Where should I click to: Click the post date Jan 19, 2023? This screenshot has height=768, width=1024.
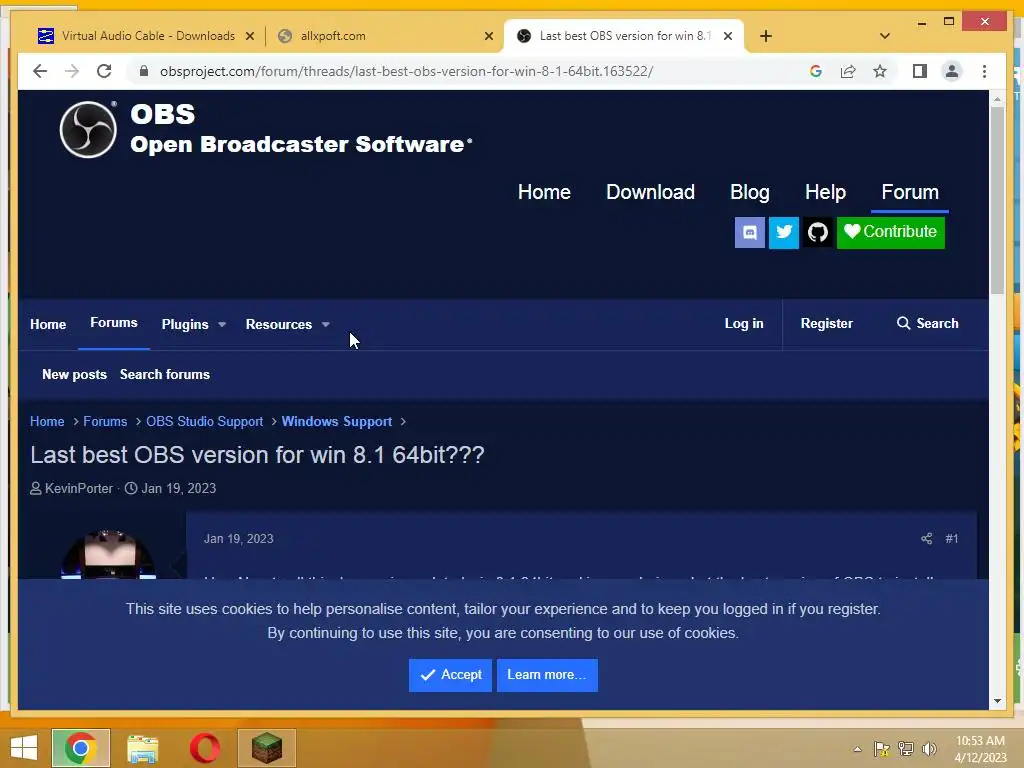(238, 539)
